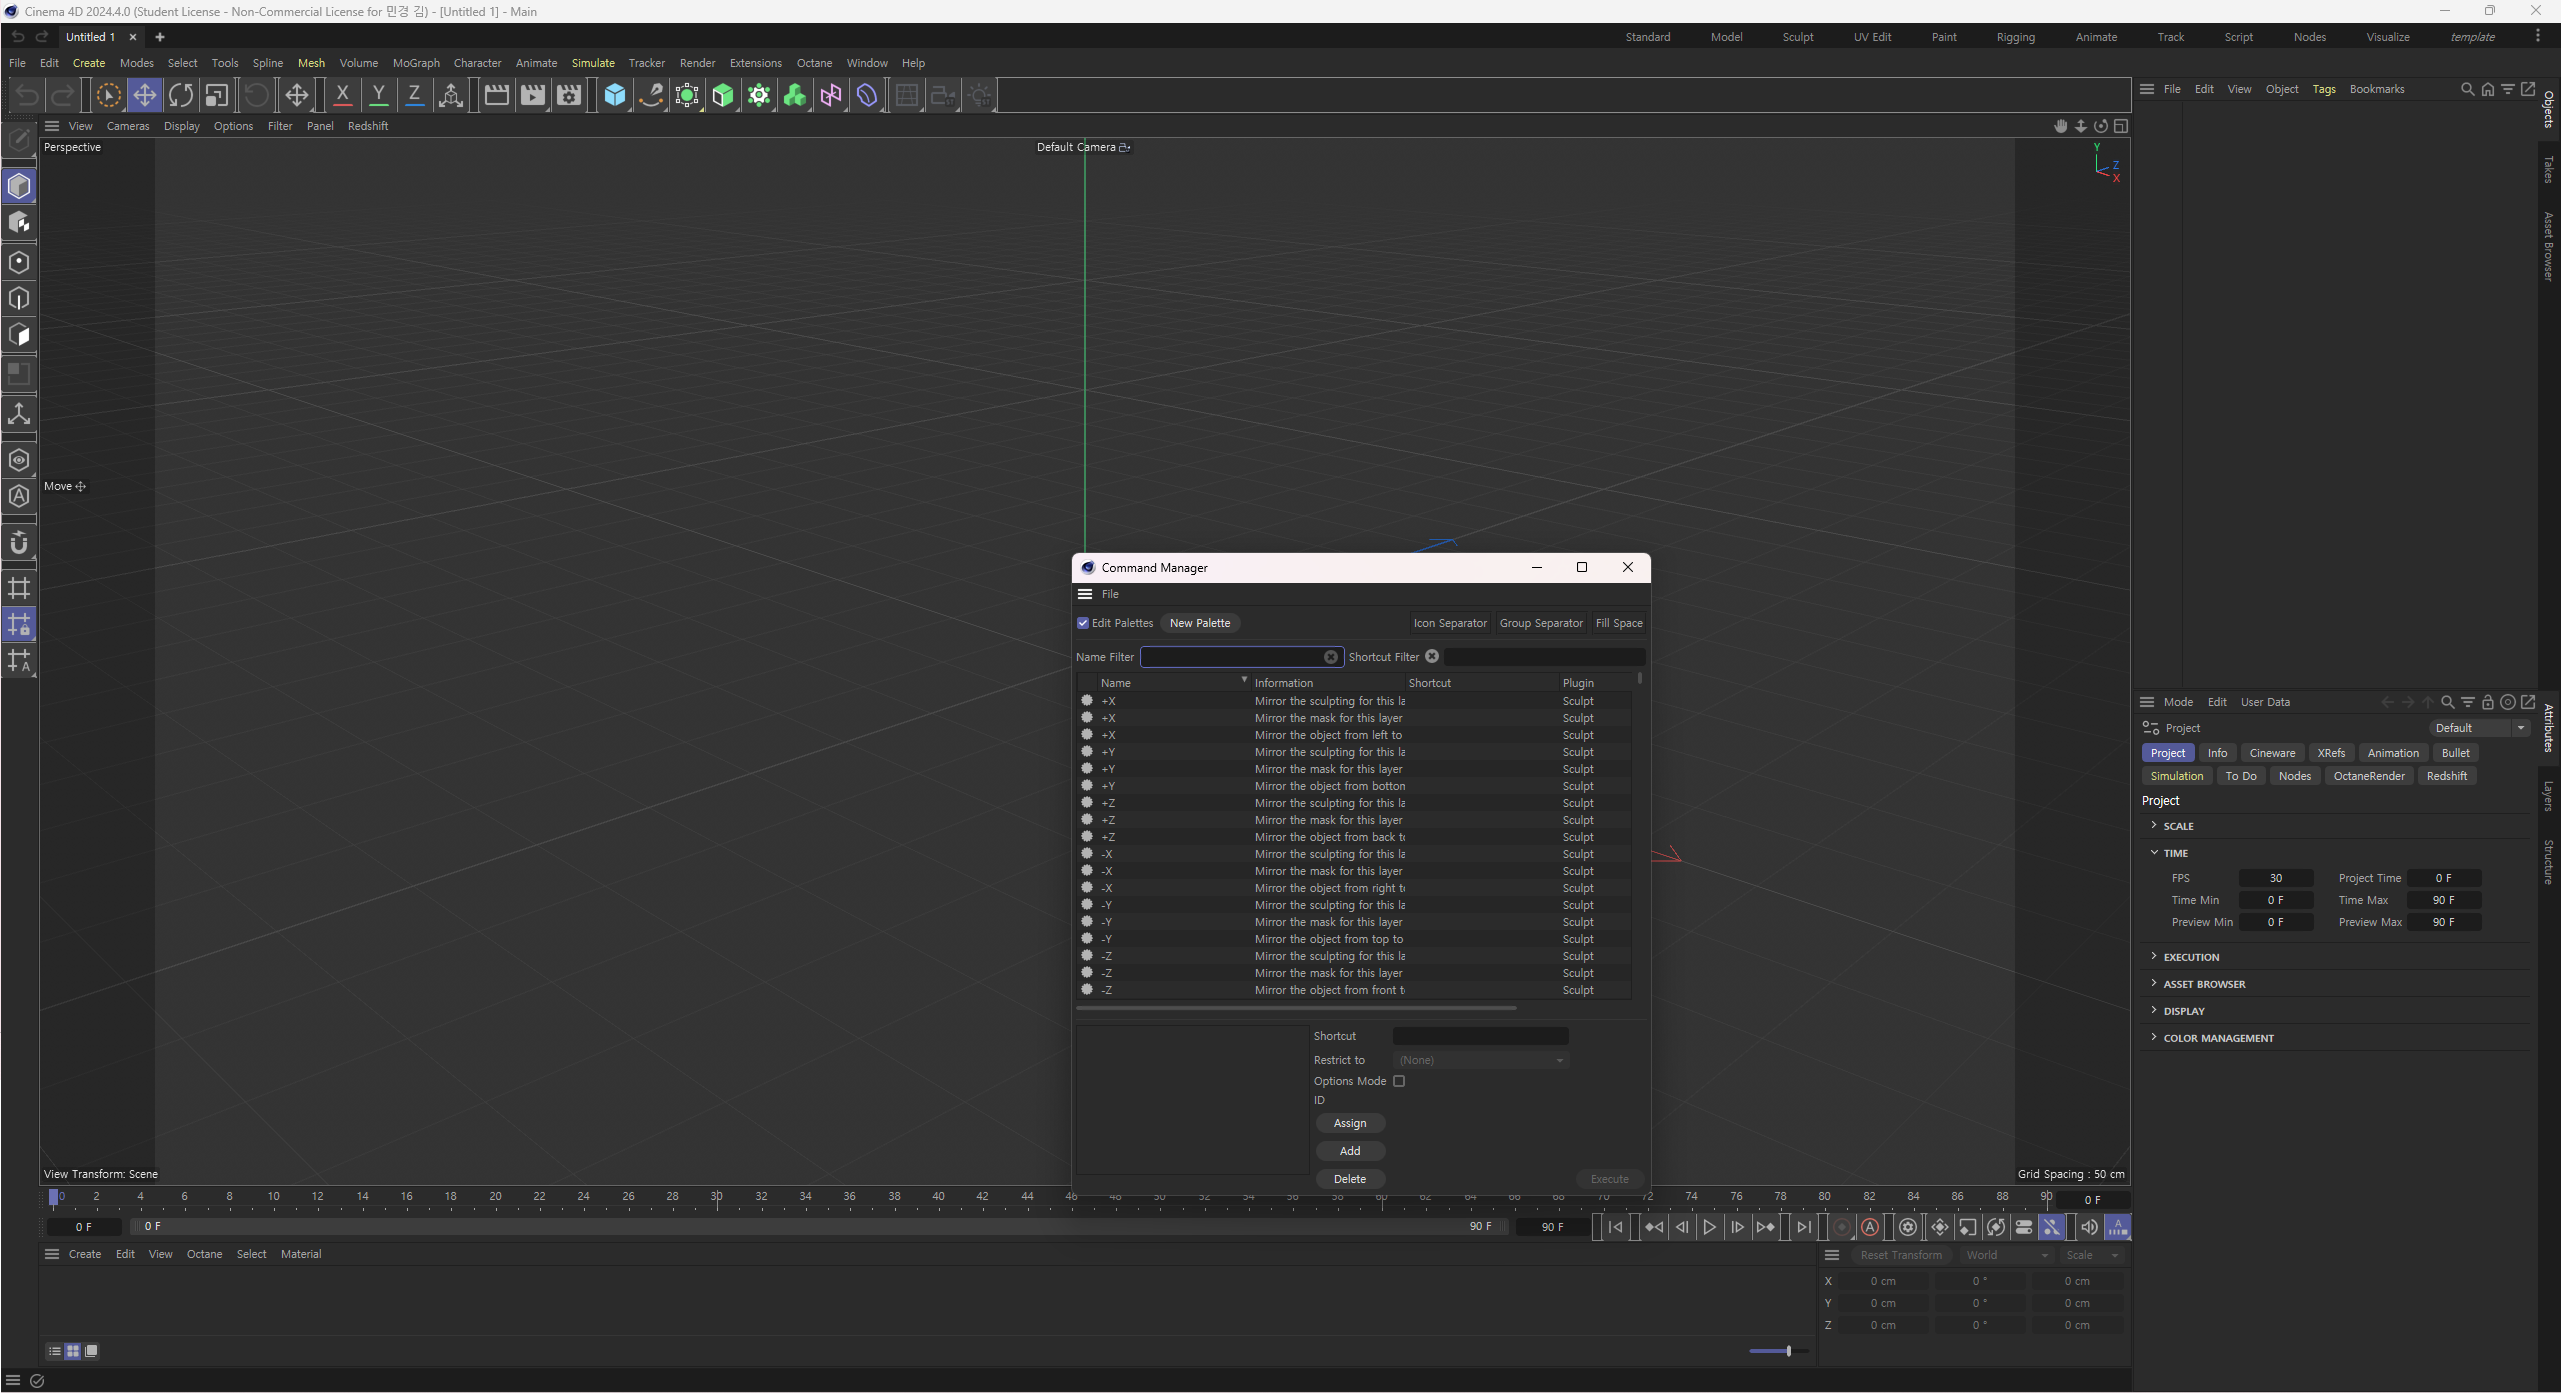Clear the Name Filter field

(x=1331, y=657)
